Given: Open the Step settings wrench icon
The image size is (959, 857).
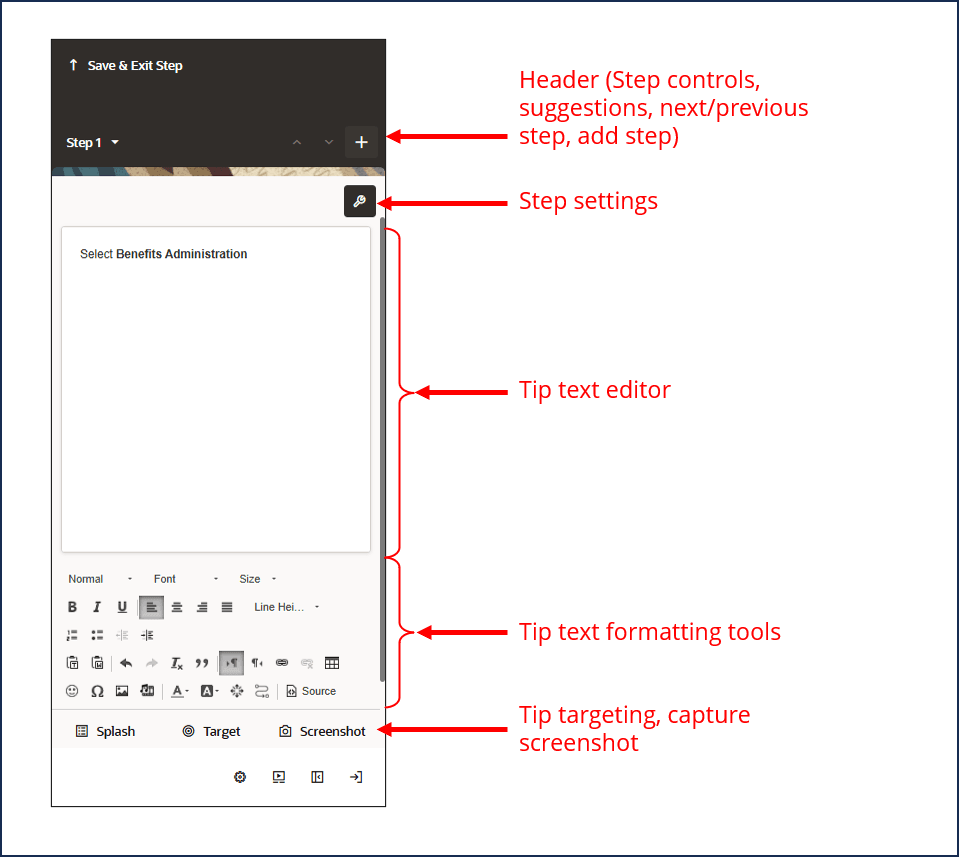Looking at the screenshot, I should coord(360,201).
